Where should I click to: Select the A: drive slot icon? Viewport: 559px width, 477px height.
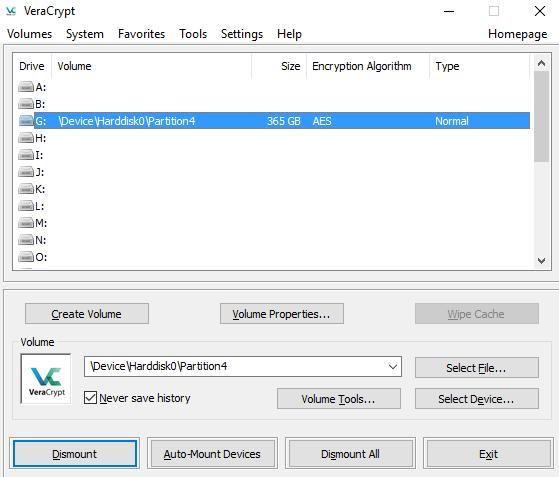[x=26, y=87]
